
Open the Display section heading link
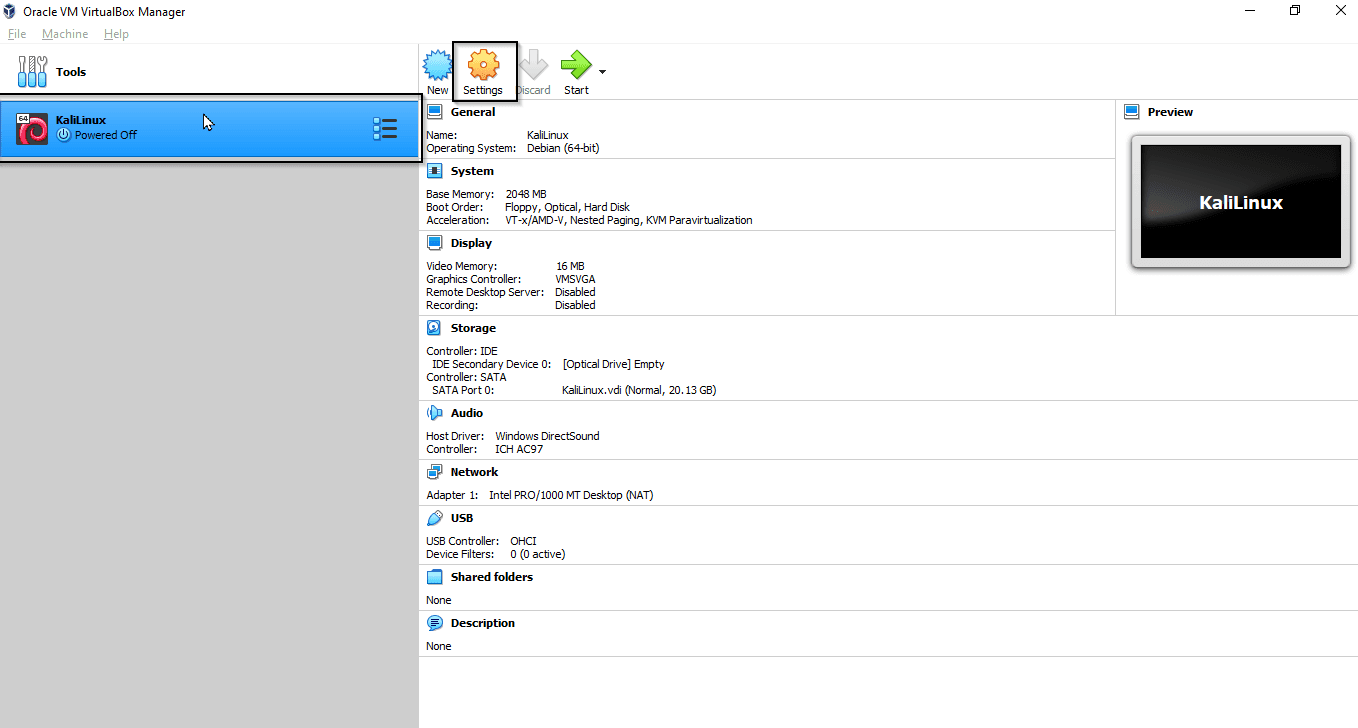(x=471, y=243)
